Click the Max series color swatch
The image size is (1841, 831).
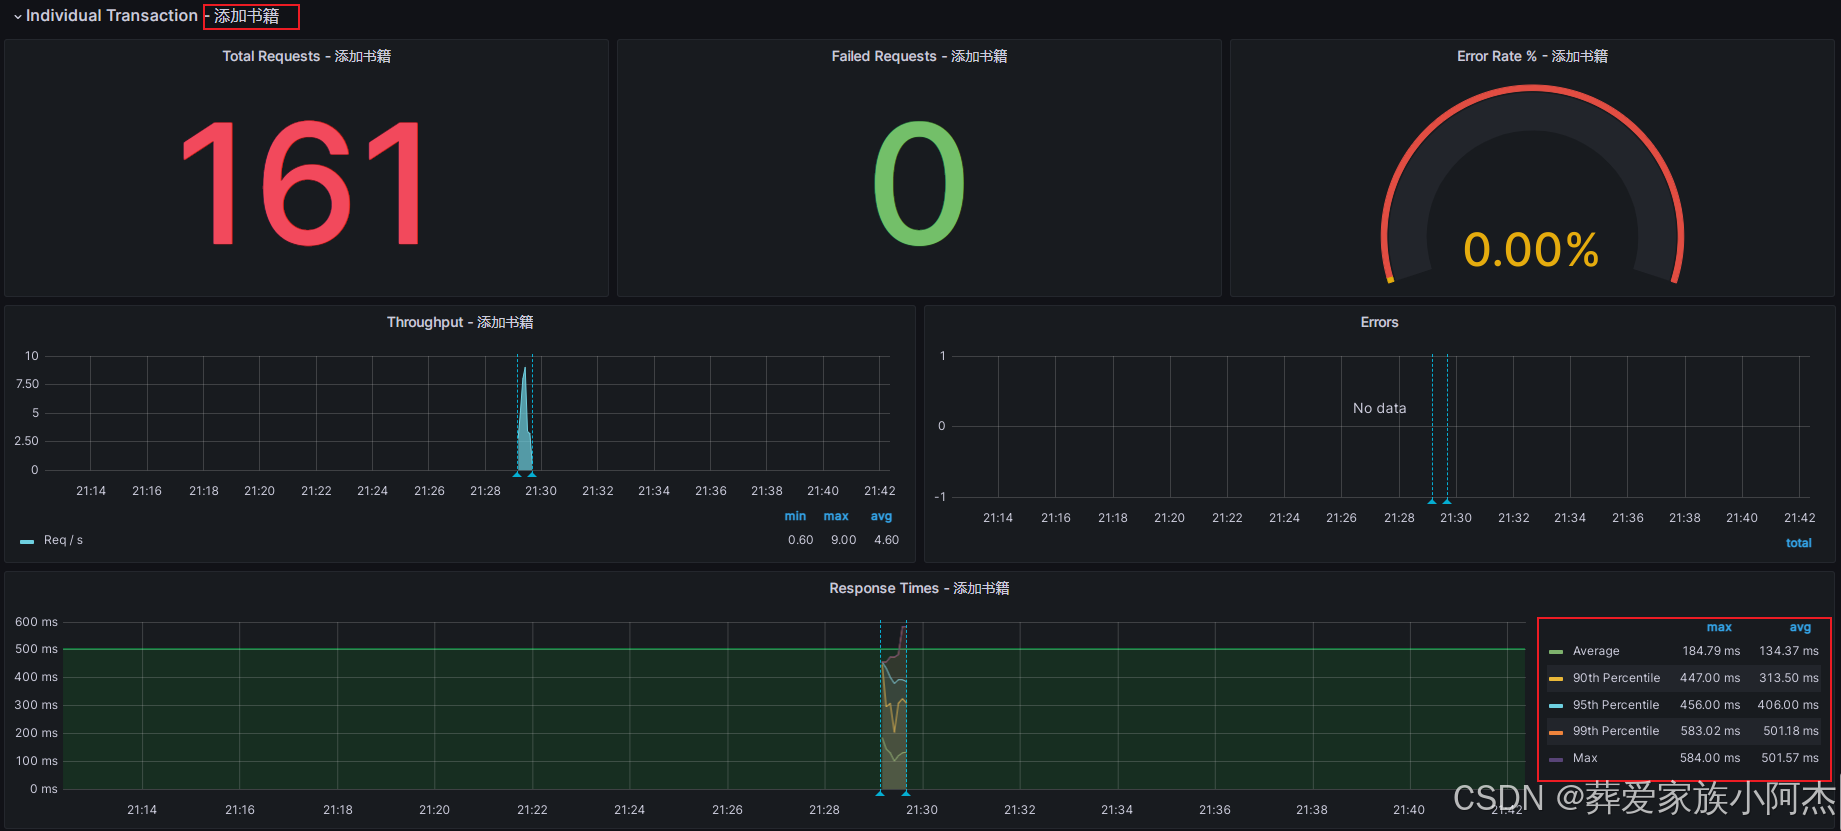(1556, 759)
